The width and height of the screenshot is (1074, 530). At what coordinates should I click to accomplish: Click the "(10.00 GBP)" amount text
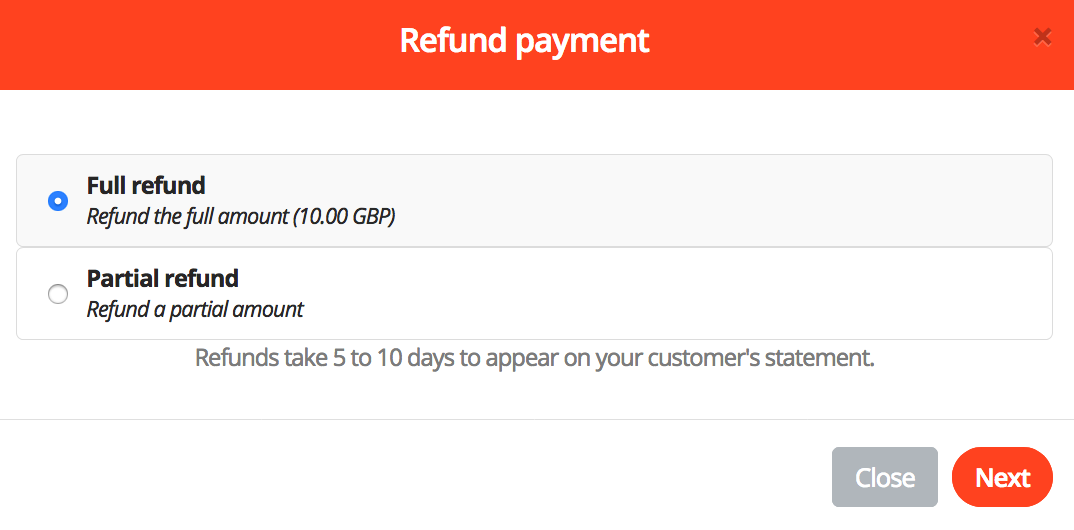pos(344,216)
